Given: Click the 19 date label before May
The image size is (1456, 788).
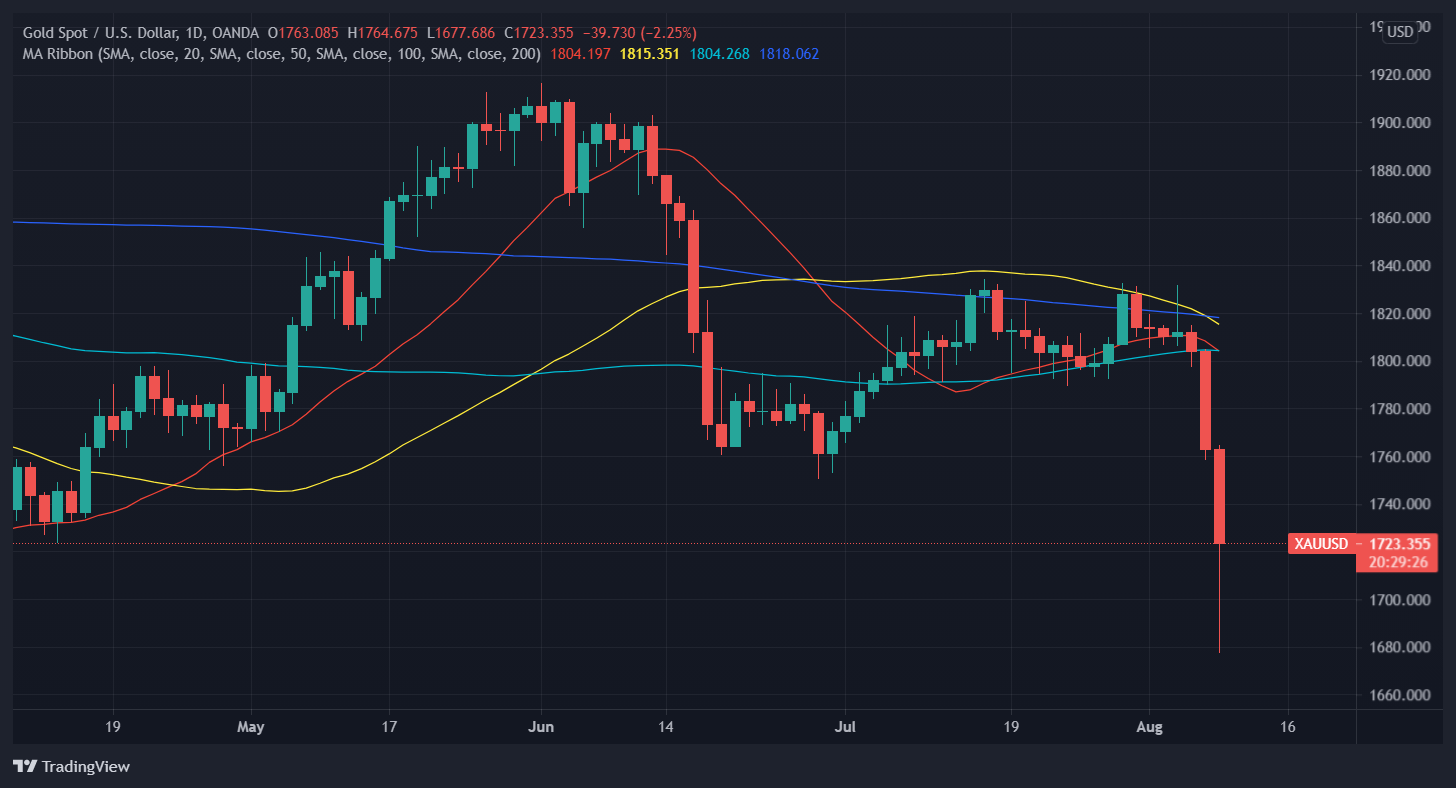Looking at the screenshot, I should [112, 727].
